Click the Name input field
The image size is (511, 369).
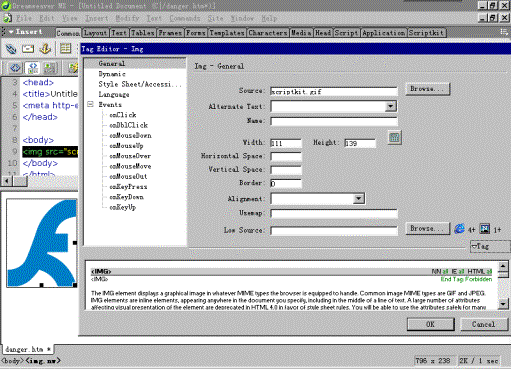tap(334, 121)
